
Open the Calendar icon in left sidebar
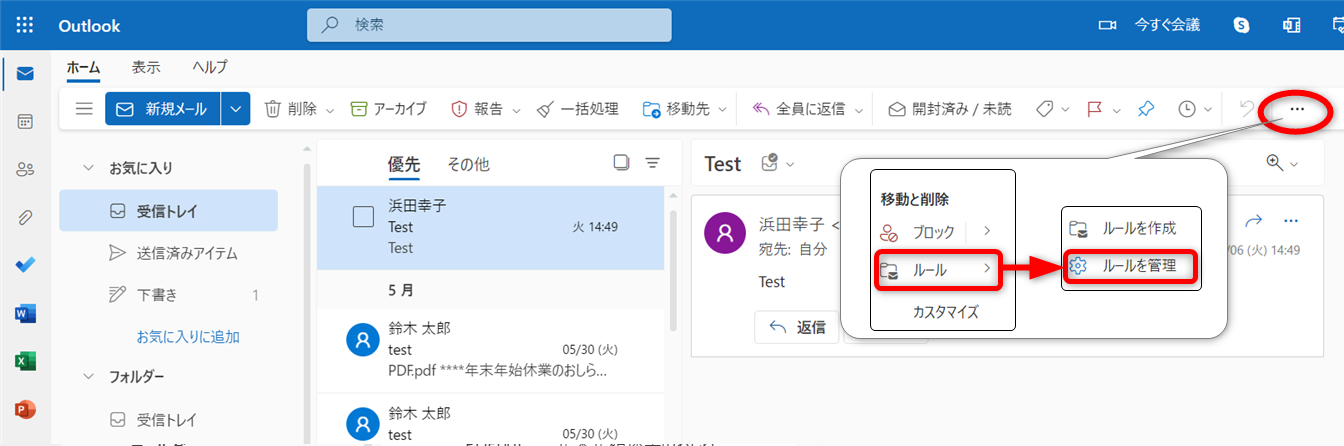click(25, 122)
